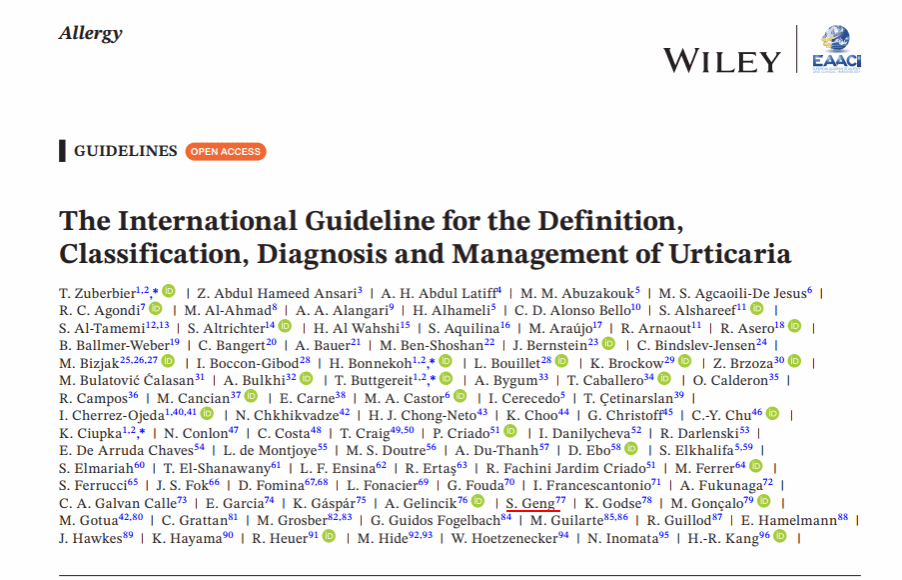Click the ORCID icon beside P. Criado
Screen dimensions: 902x580
pyautogui.click(x=510, y=432)
